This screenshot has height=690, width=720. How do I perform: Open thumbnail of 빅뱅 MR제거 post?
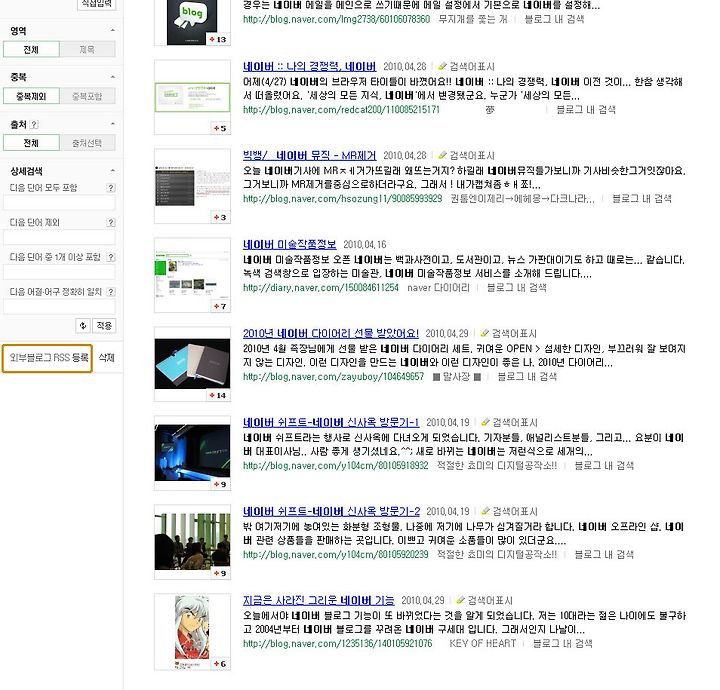point(192,186)
